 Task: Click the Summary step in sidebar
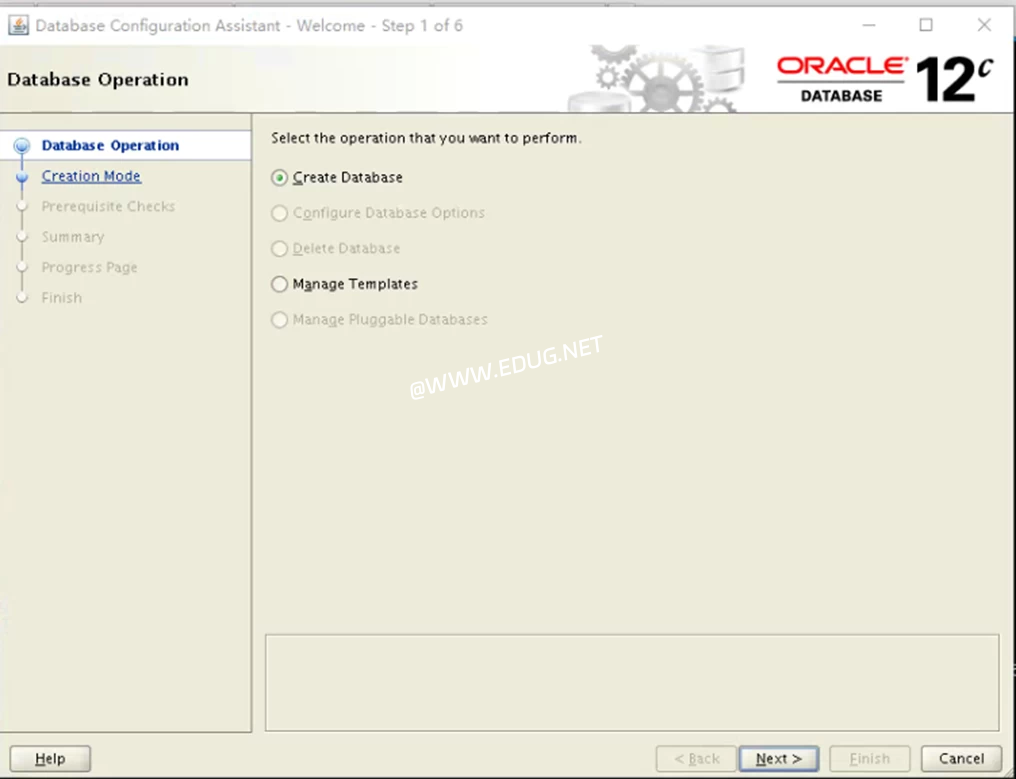click(x=73, y=237)
